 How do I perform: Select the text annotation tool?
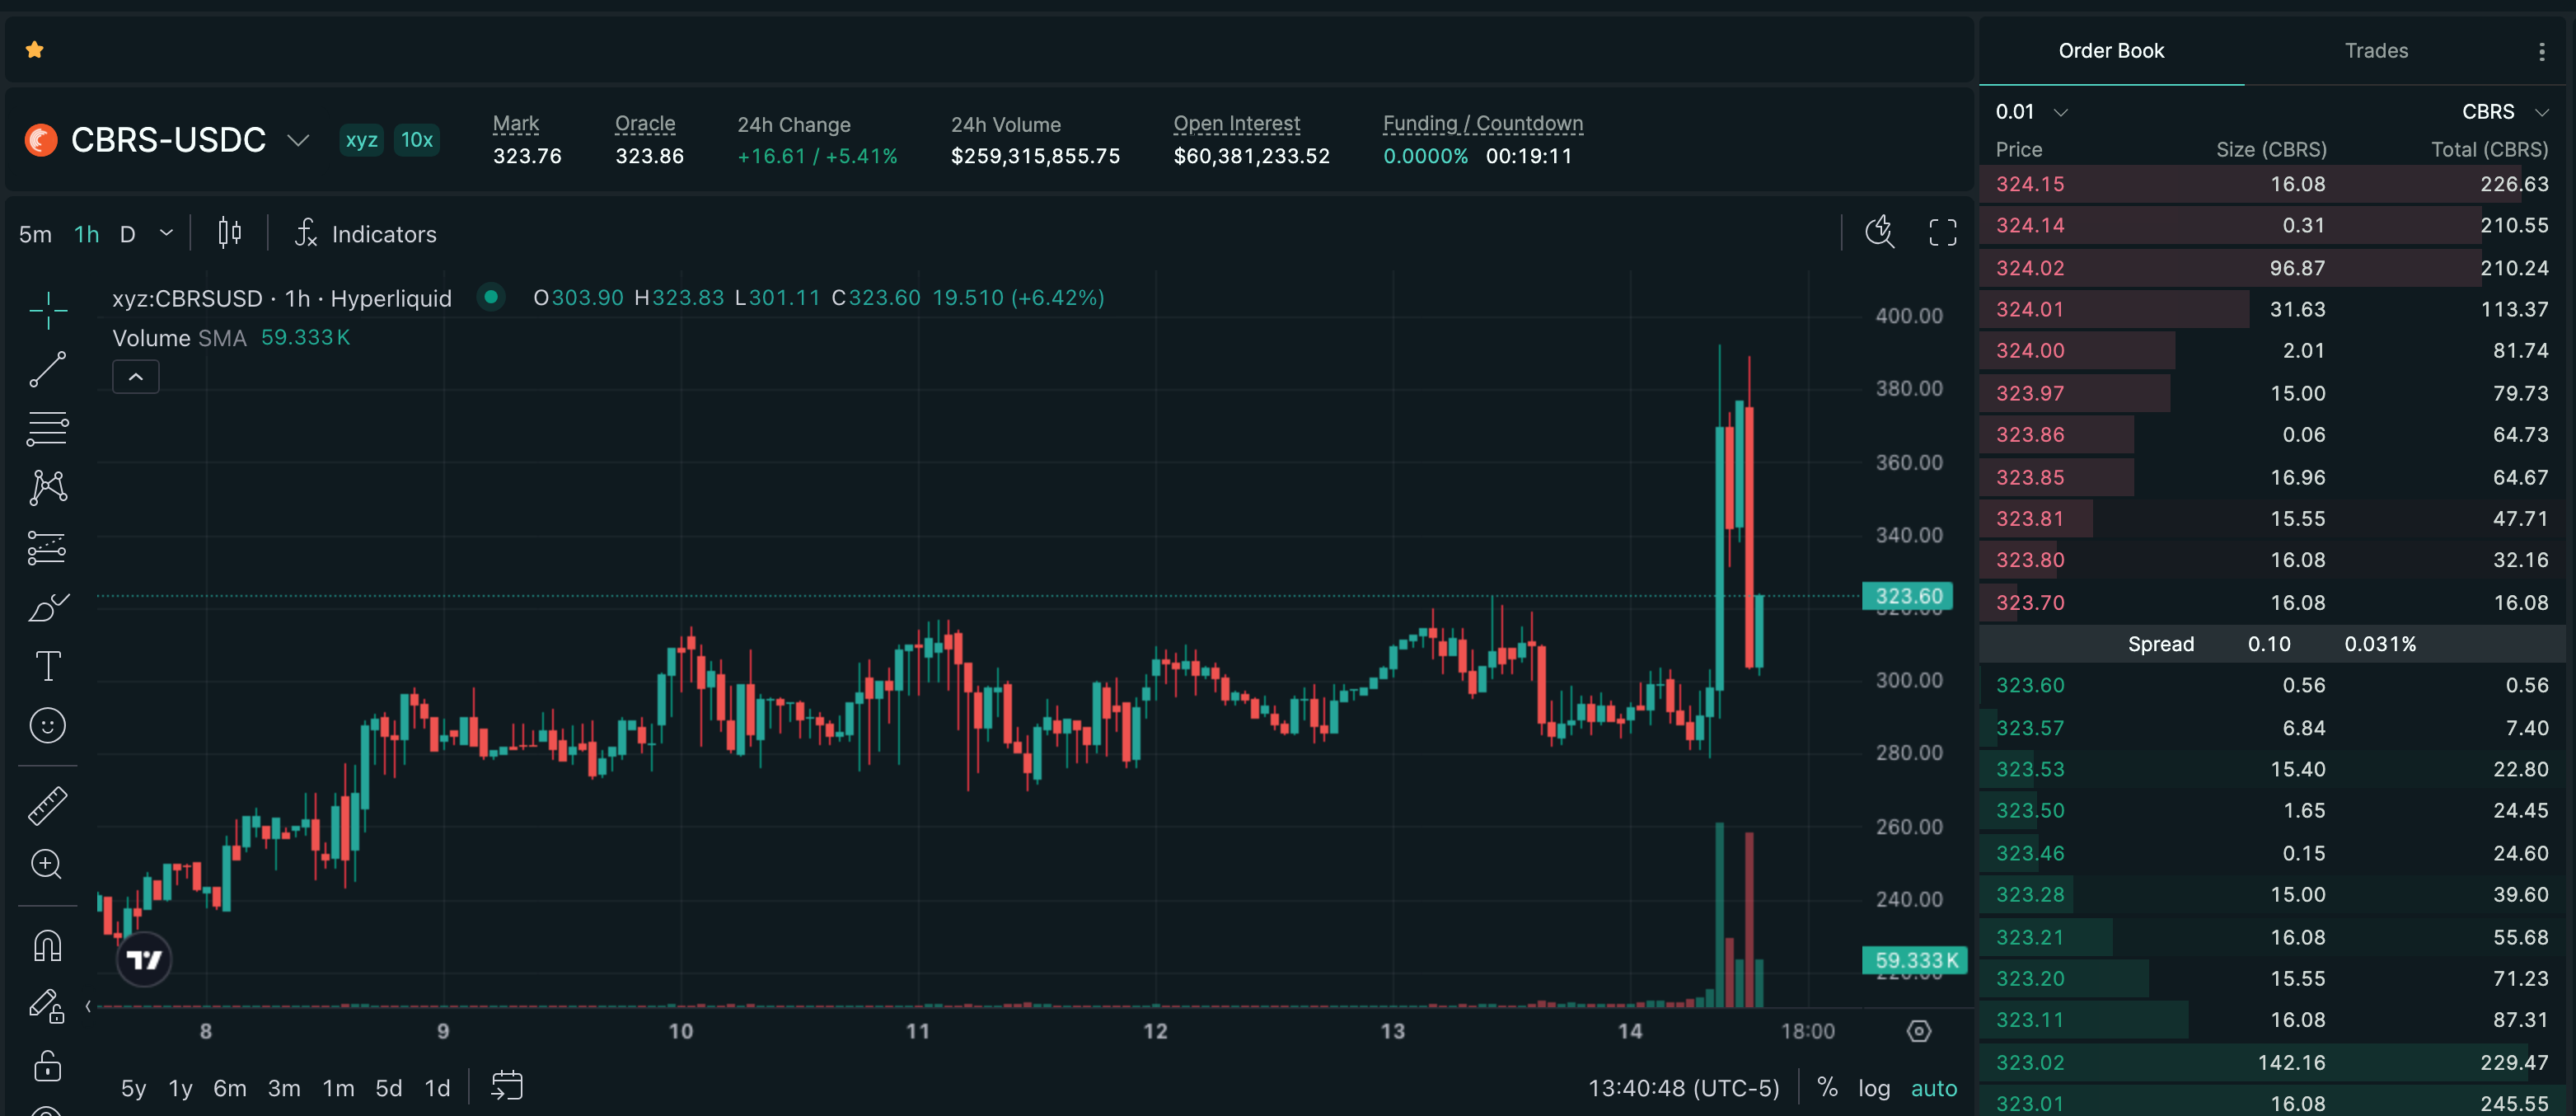[47, 666]
